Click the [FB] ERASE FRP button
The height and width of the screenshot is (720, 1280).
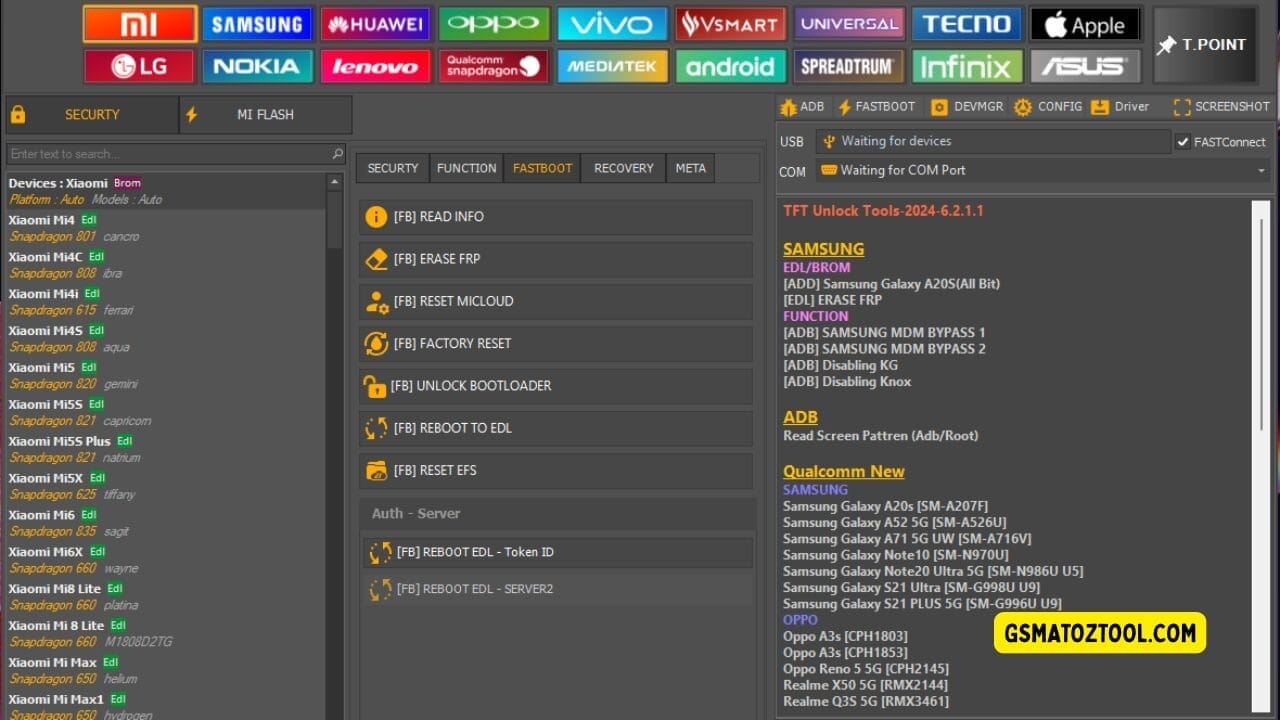[x=556, y=259]
